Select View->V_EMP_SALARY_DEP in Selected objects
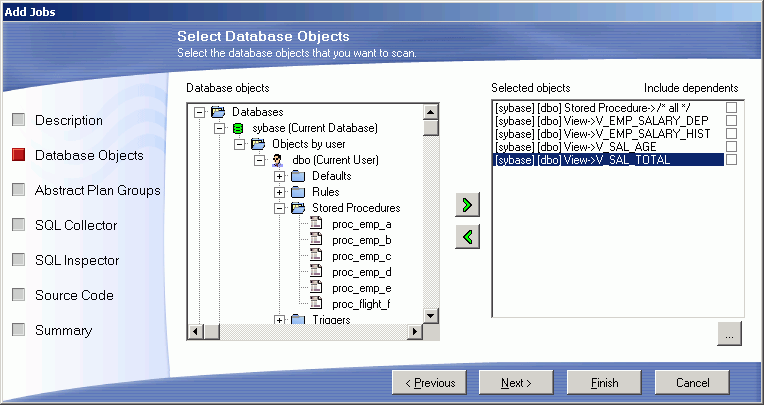 pyautogui.click(x=608, y=120)
